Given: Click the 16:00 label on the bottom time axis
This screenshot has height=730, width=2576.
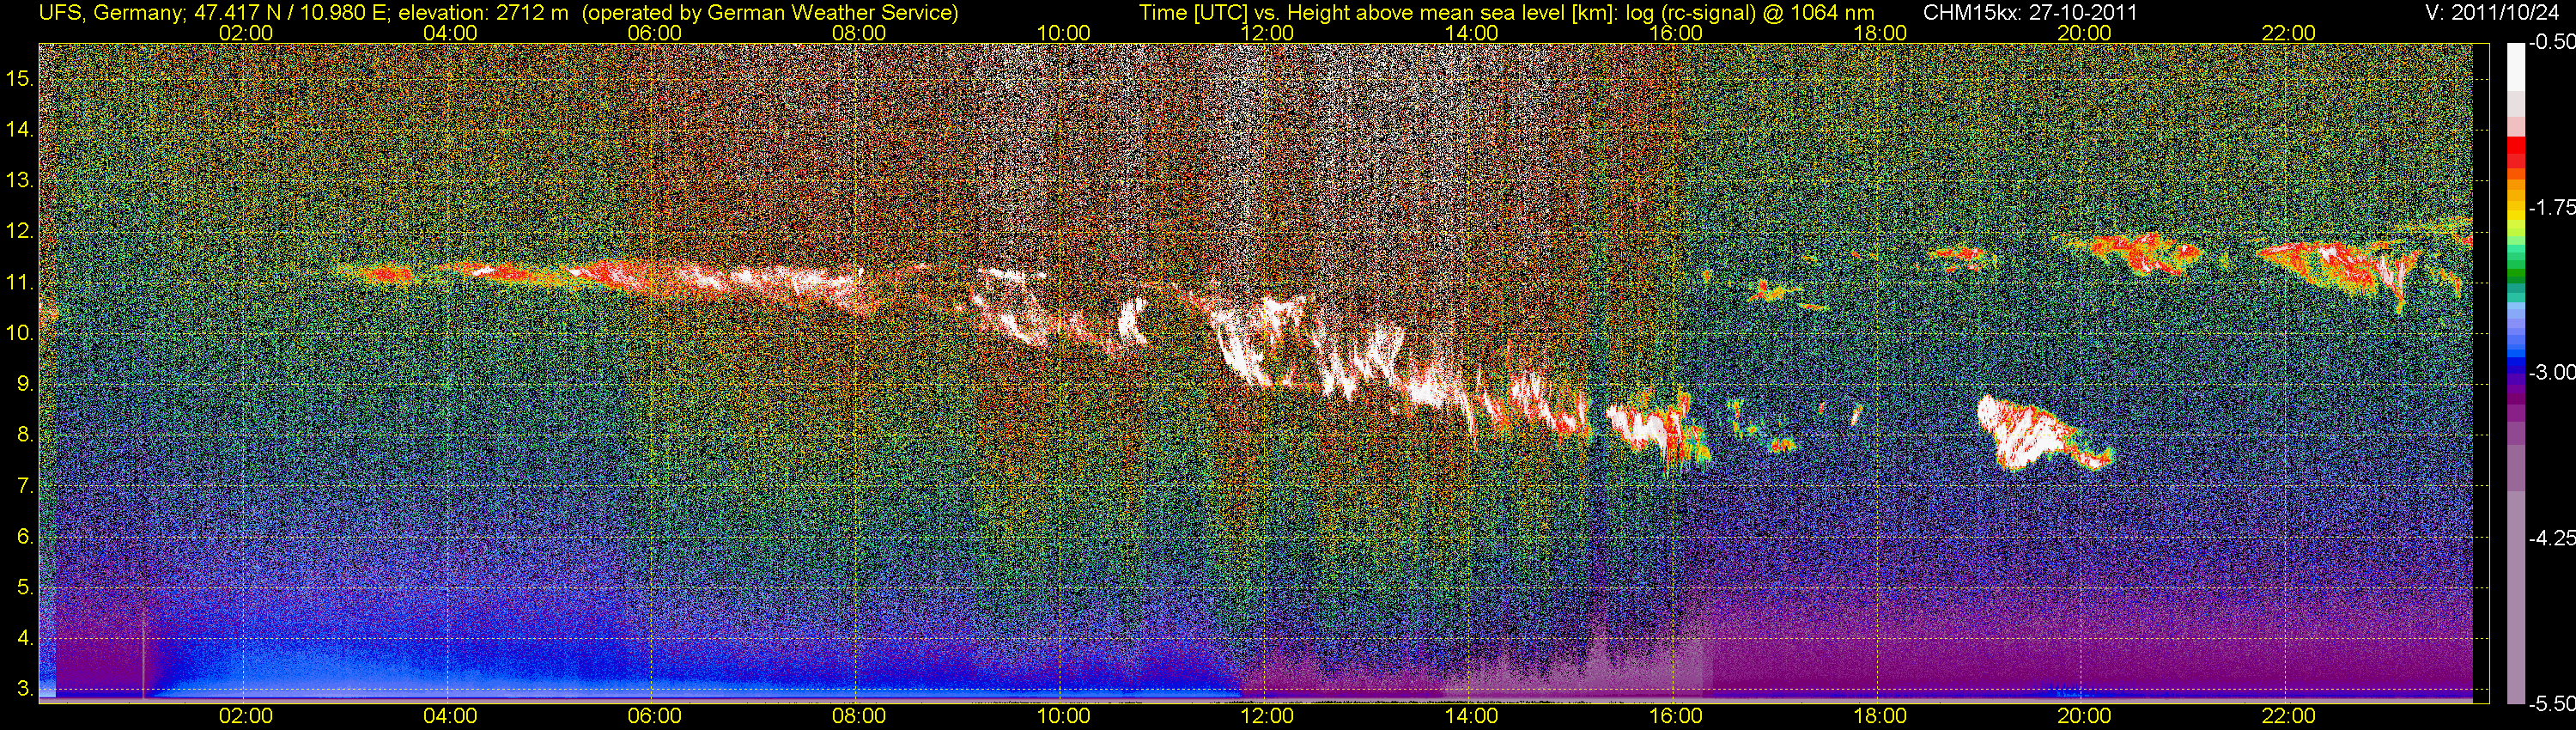Looking at the screenshot, I should point(1676,716).
